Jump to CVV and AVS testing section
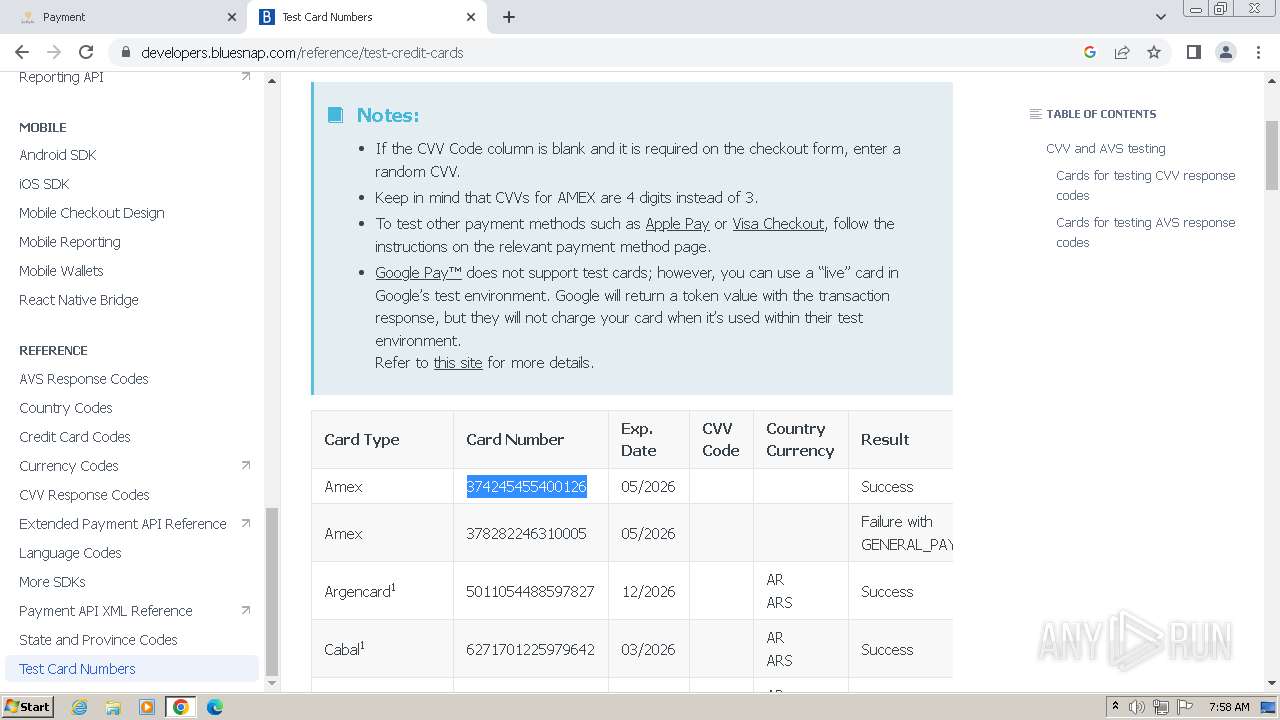Viewport: 1280px width, 720px height. coord(1106,148)
